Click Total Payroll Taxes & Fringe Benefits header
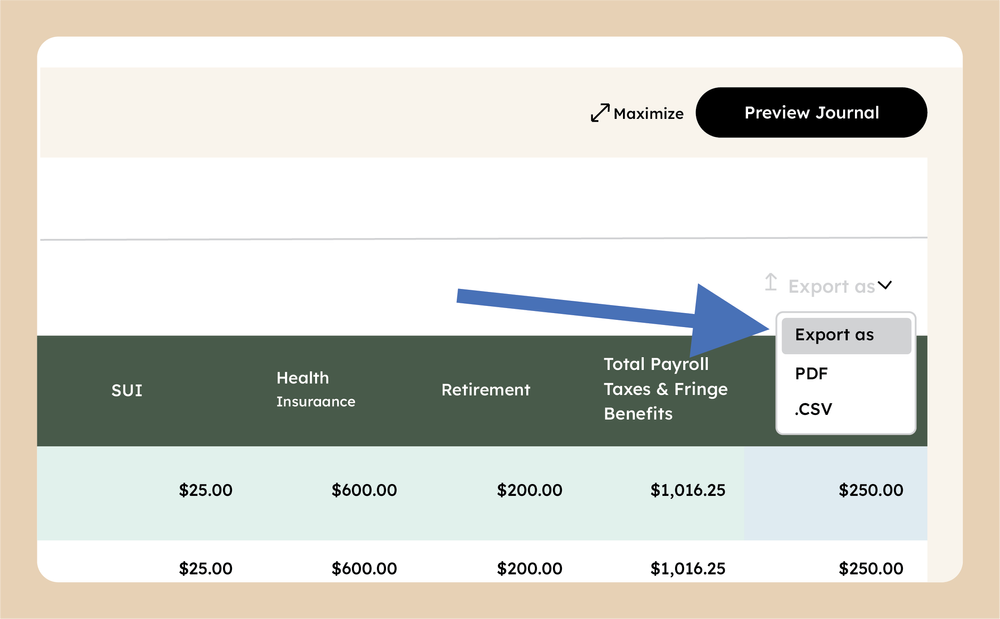 [665, 389]
